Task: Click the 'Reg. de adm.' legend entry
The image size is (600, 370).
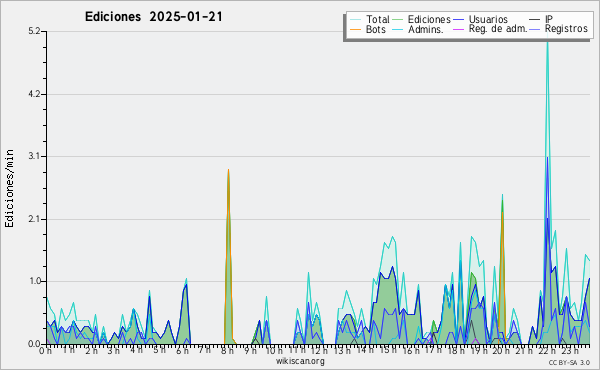Action: coord(490,29)
